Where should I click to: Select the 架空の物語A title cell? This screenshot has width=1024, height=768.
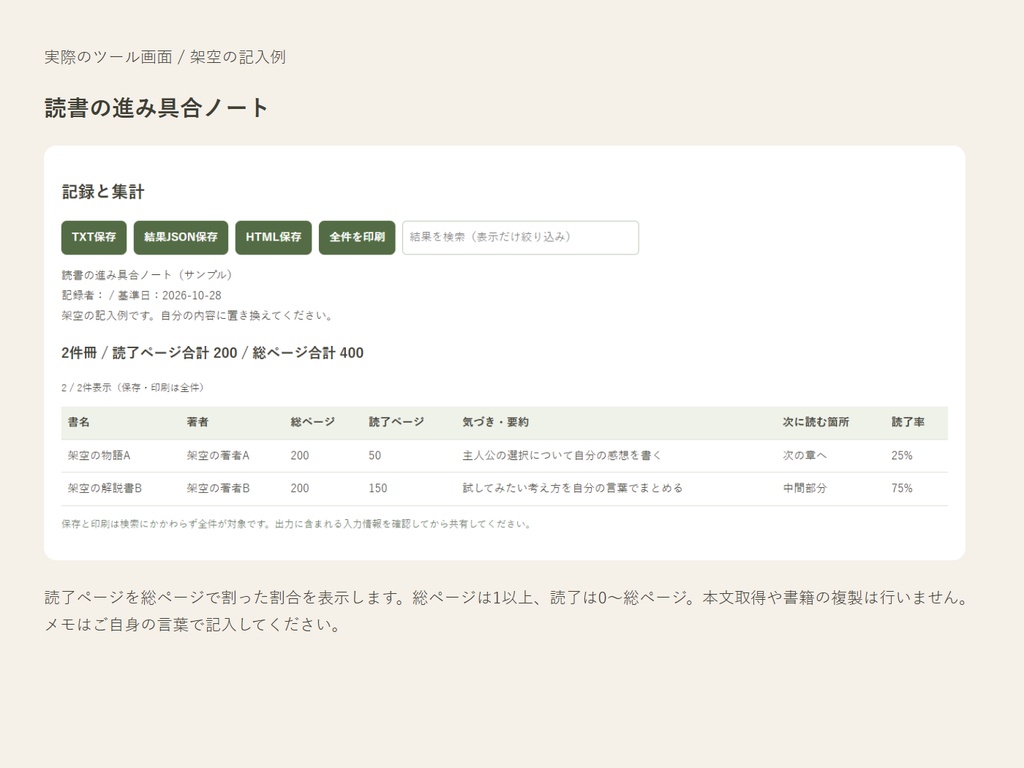pyautogui.click(x=99, y=455)
